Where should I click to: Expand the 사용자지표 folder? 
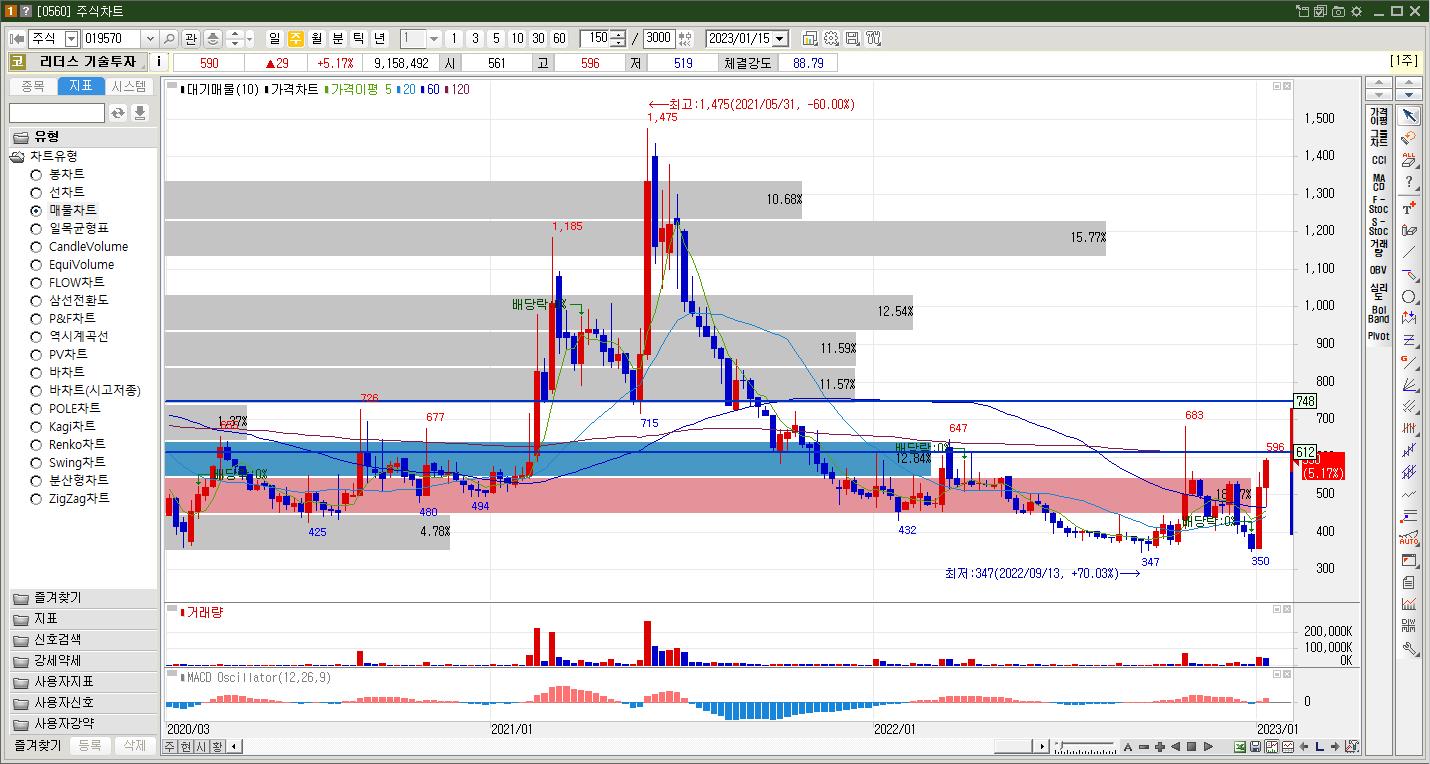(x=83, y=682)
